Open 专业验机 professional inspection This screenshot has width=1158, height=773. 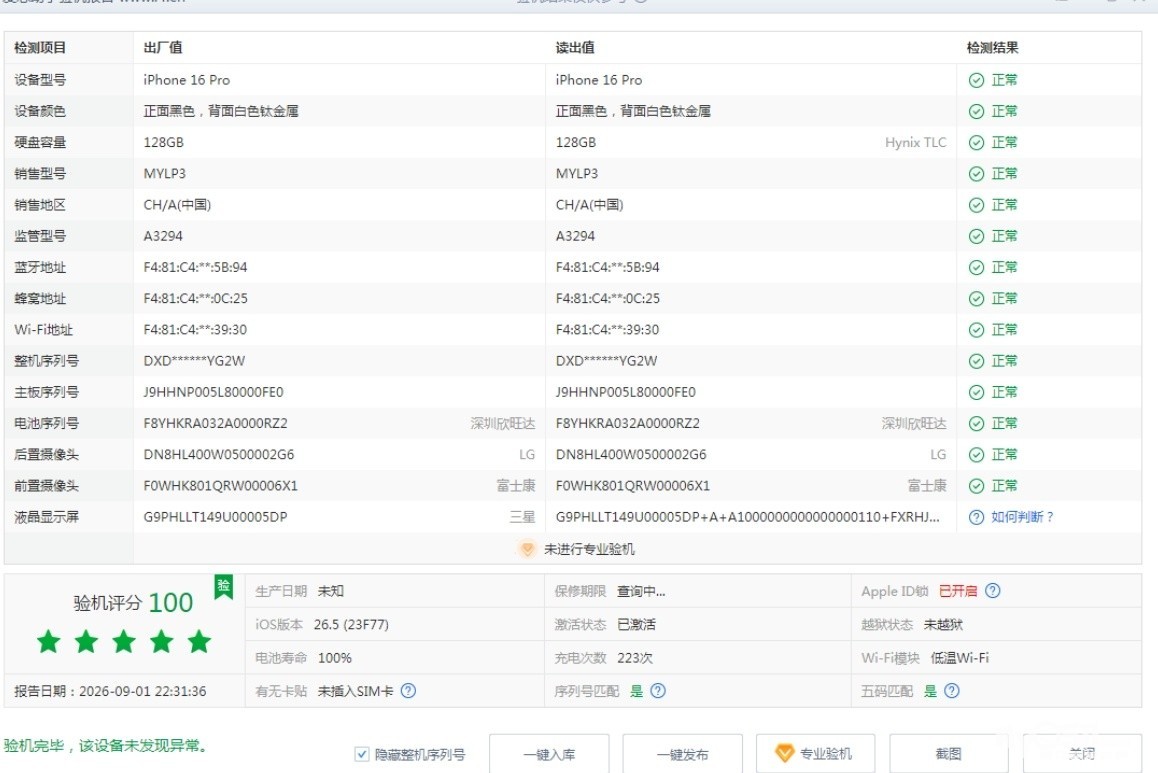pos(815,754)
